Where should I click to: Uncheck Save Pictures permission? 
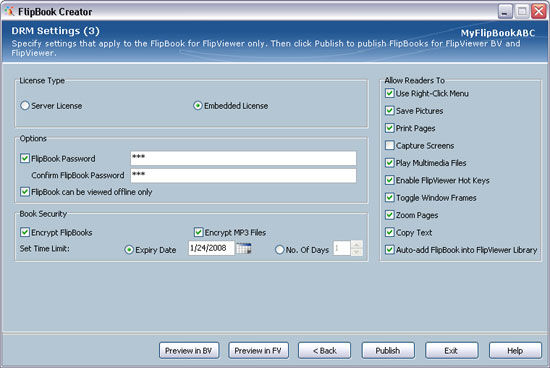tap(389, 111)
